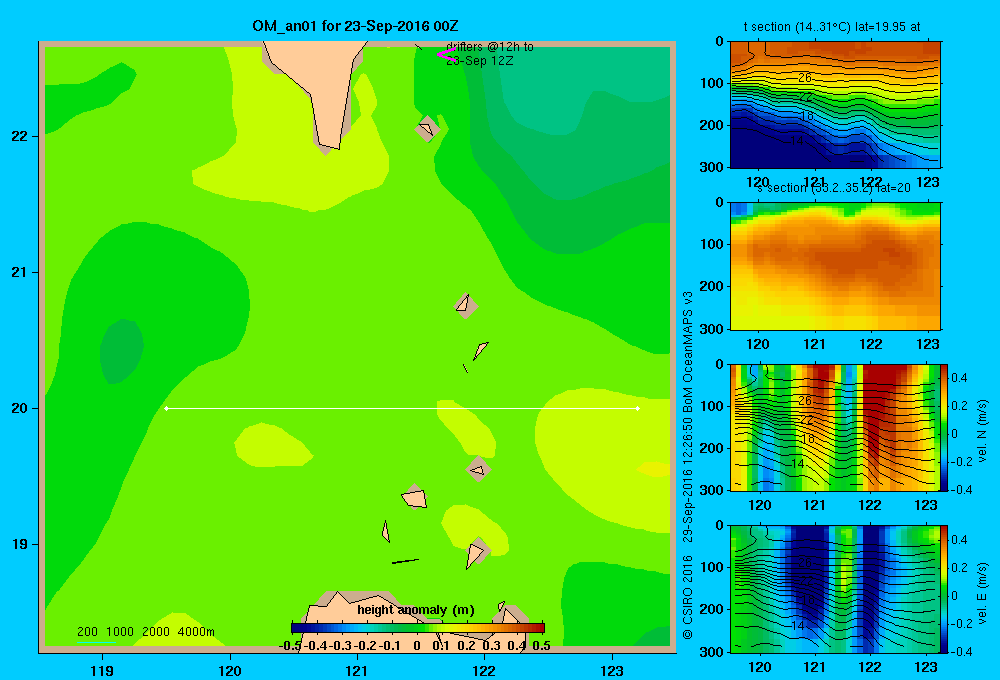Click the 'drifters @12h to' label
1000x680 pixels.
click(490, 47)
